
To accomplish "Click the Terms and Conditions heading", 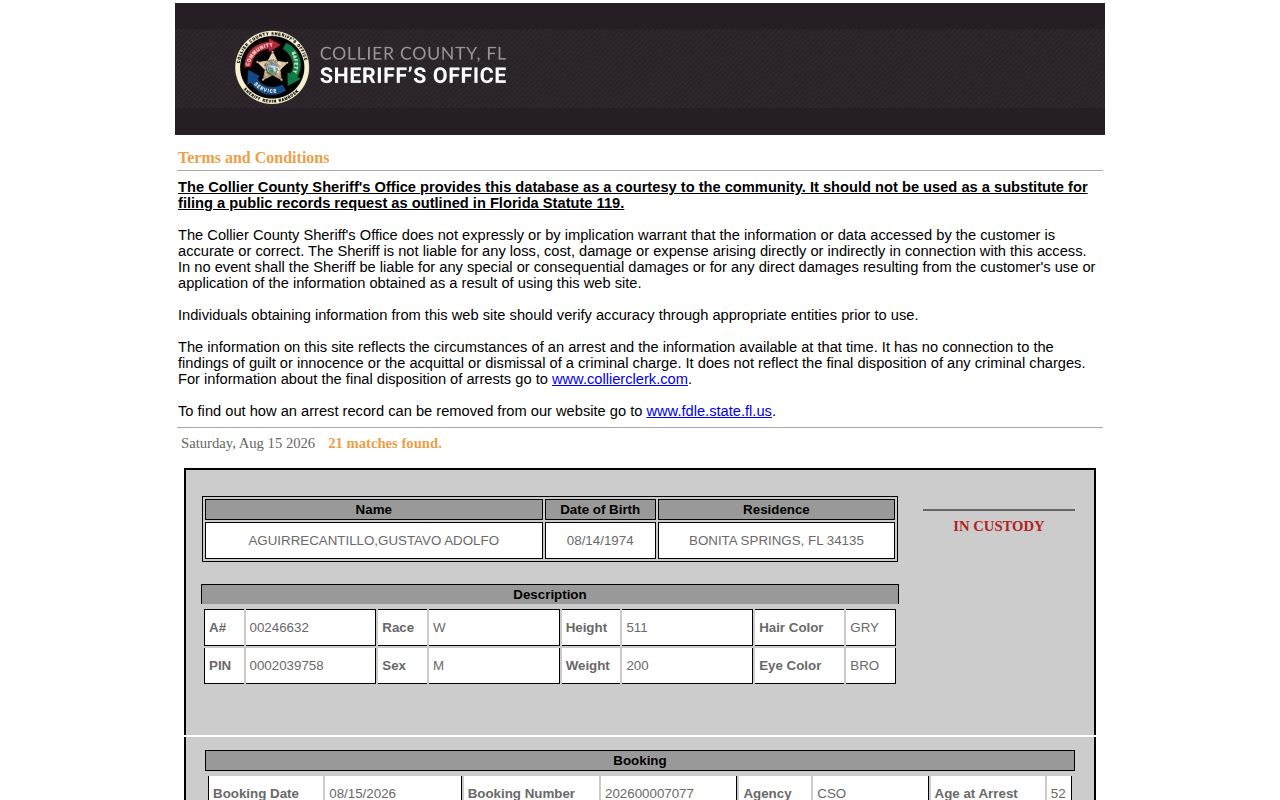I will tap(253, 157).
